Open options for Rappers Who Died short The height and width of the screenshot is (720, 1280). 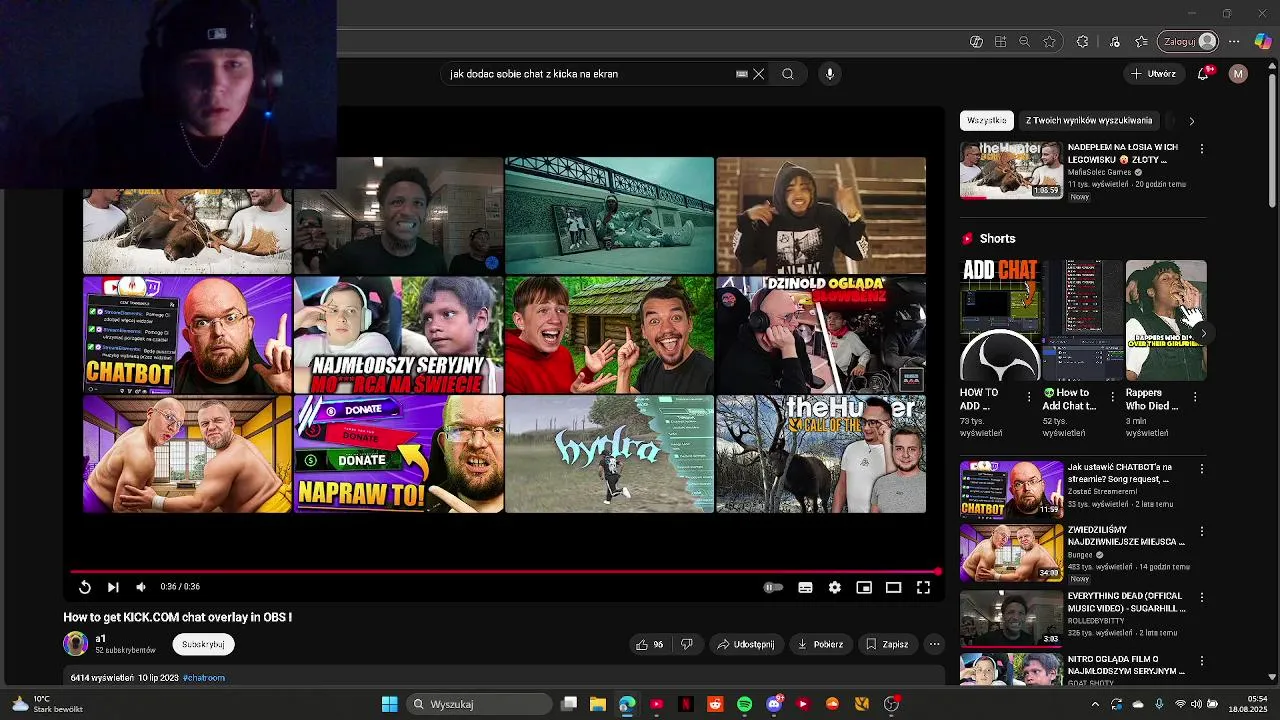pyautogui.click(x=1195, y=396)
